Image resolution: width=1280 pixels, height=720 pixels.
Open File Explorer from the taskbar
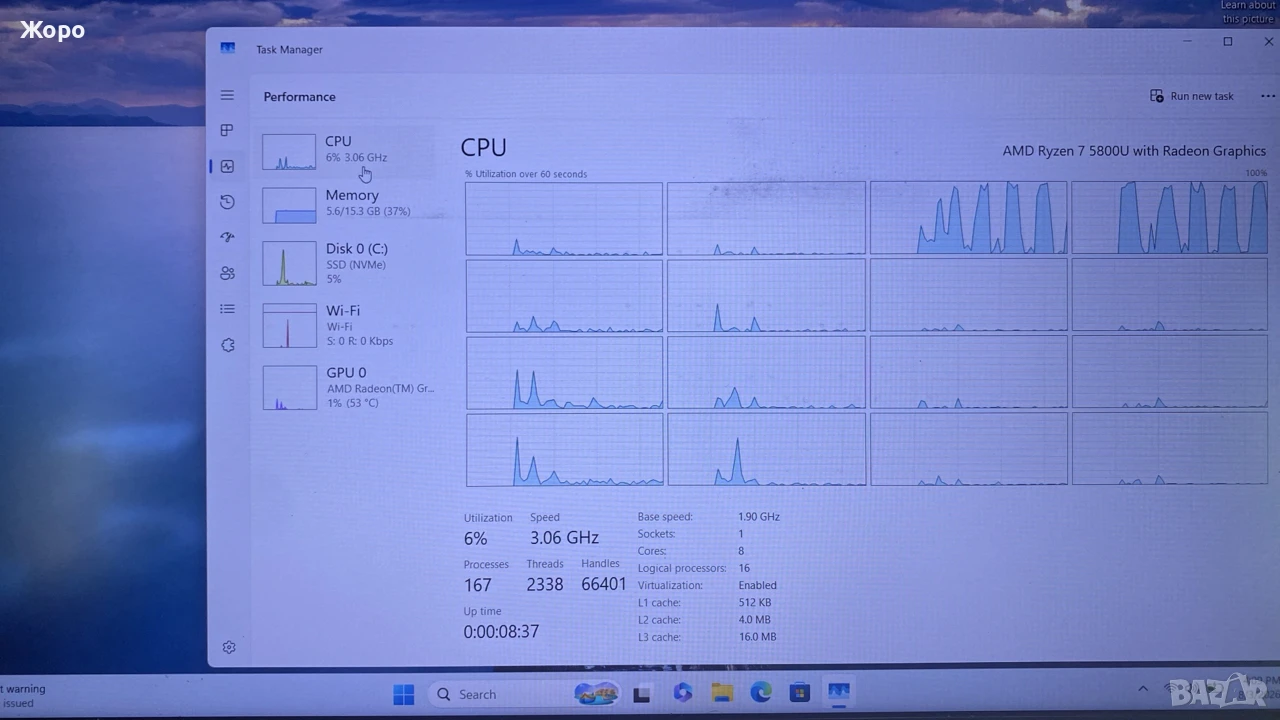pyautogui.click(x=722, y=693)
